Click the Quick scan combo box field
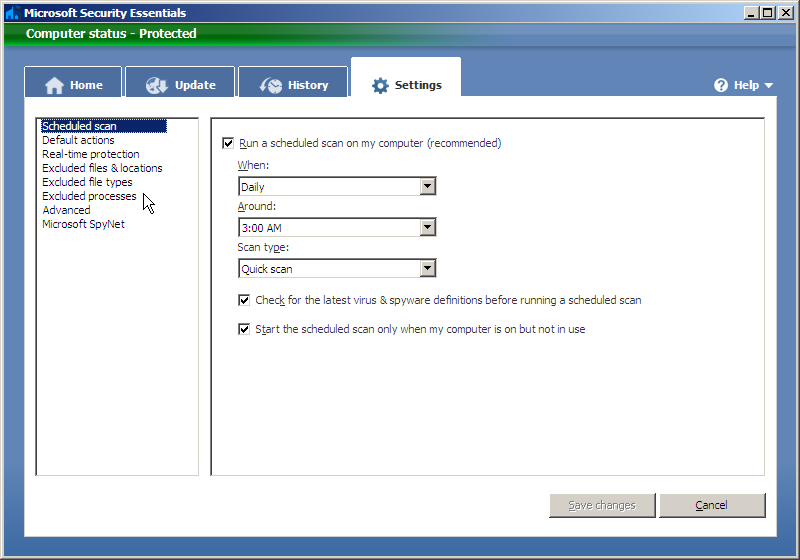The width and height of the screenshot is (800, 560). (337, 268)
